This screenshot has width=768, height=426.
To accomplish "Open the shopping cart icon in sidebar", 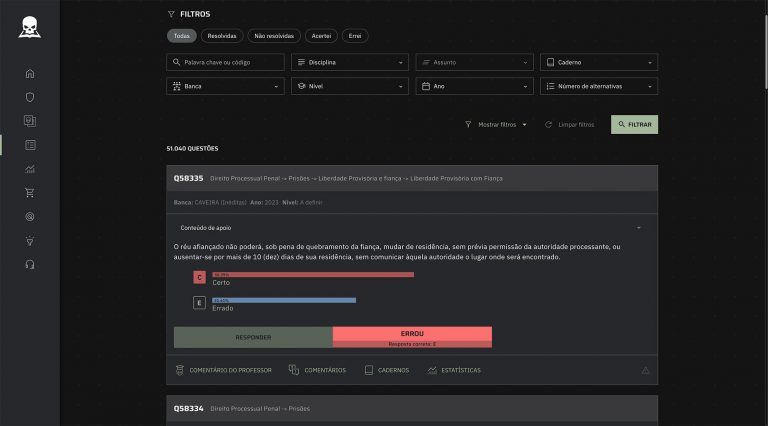I will click(30, 193).
